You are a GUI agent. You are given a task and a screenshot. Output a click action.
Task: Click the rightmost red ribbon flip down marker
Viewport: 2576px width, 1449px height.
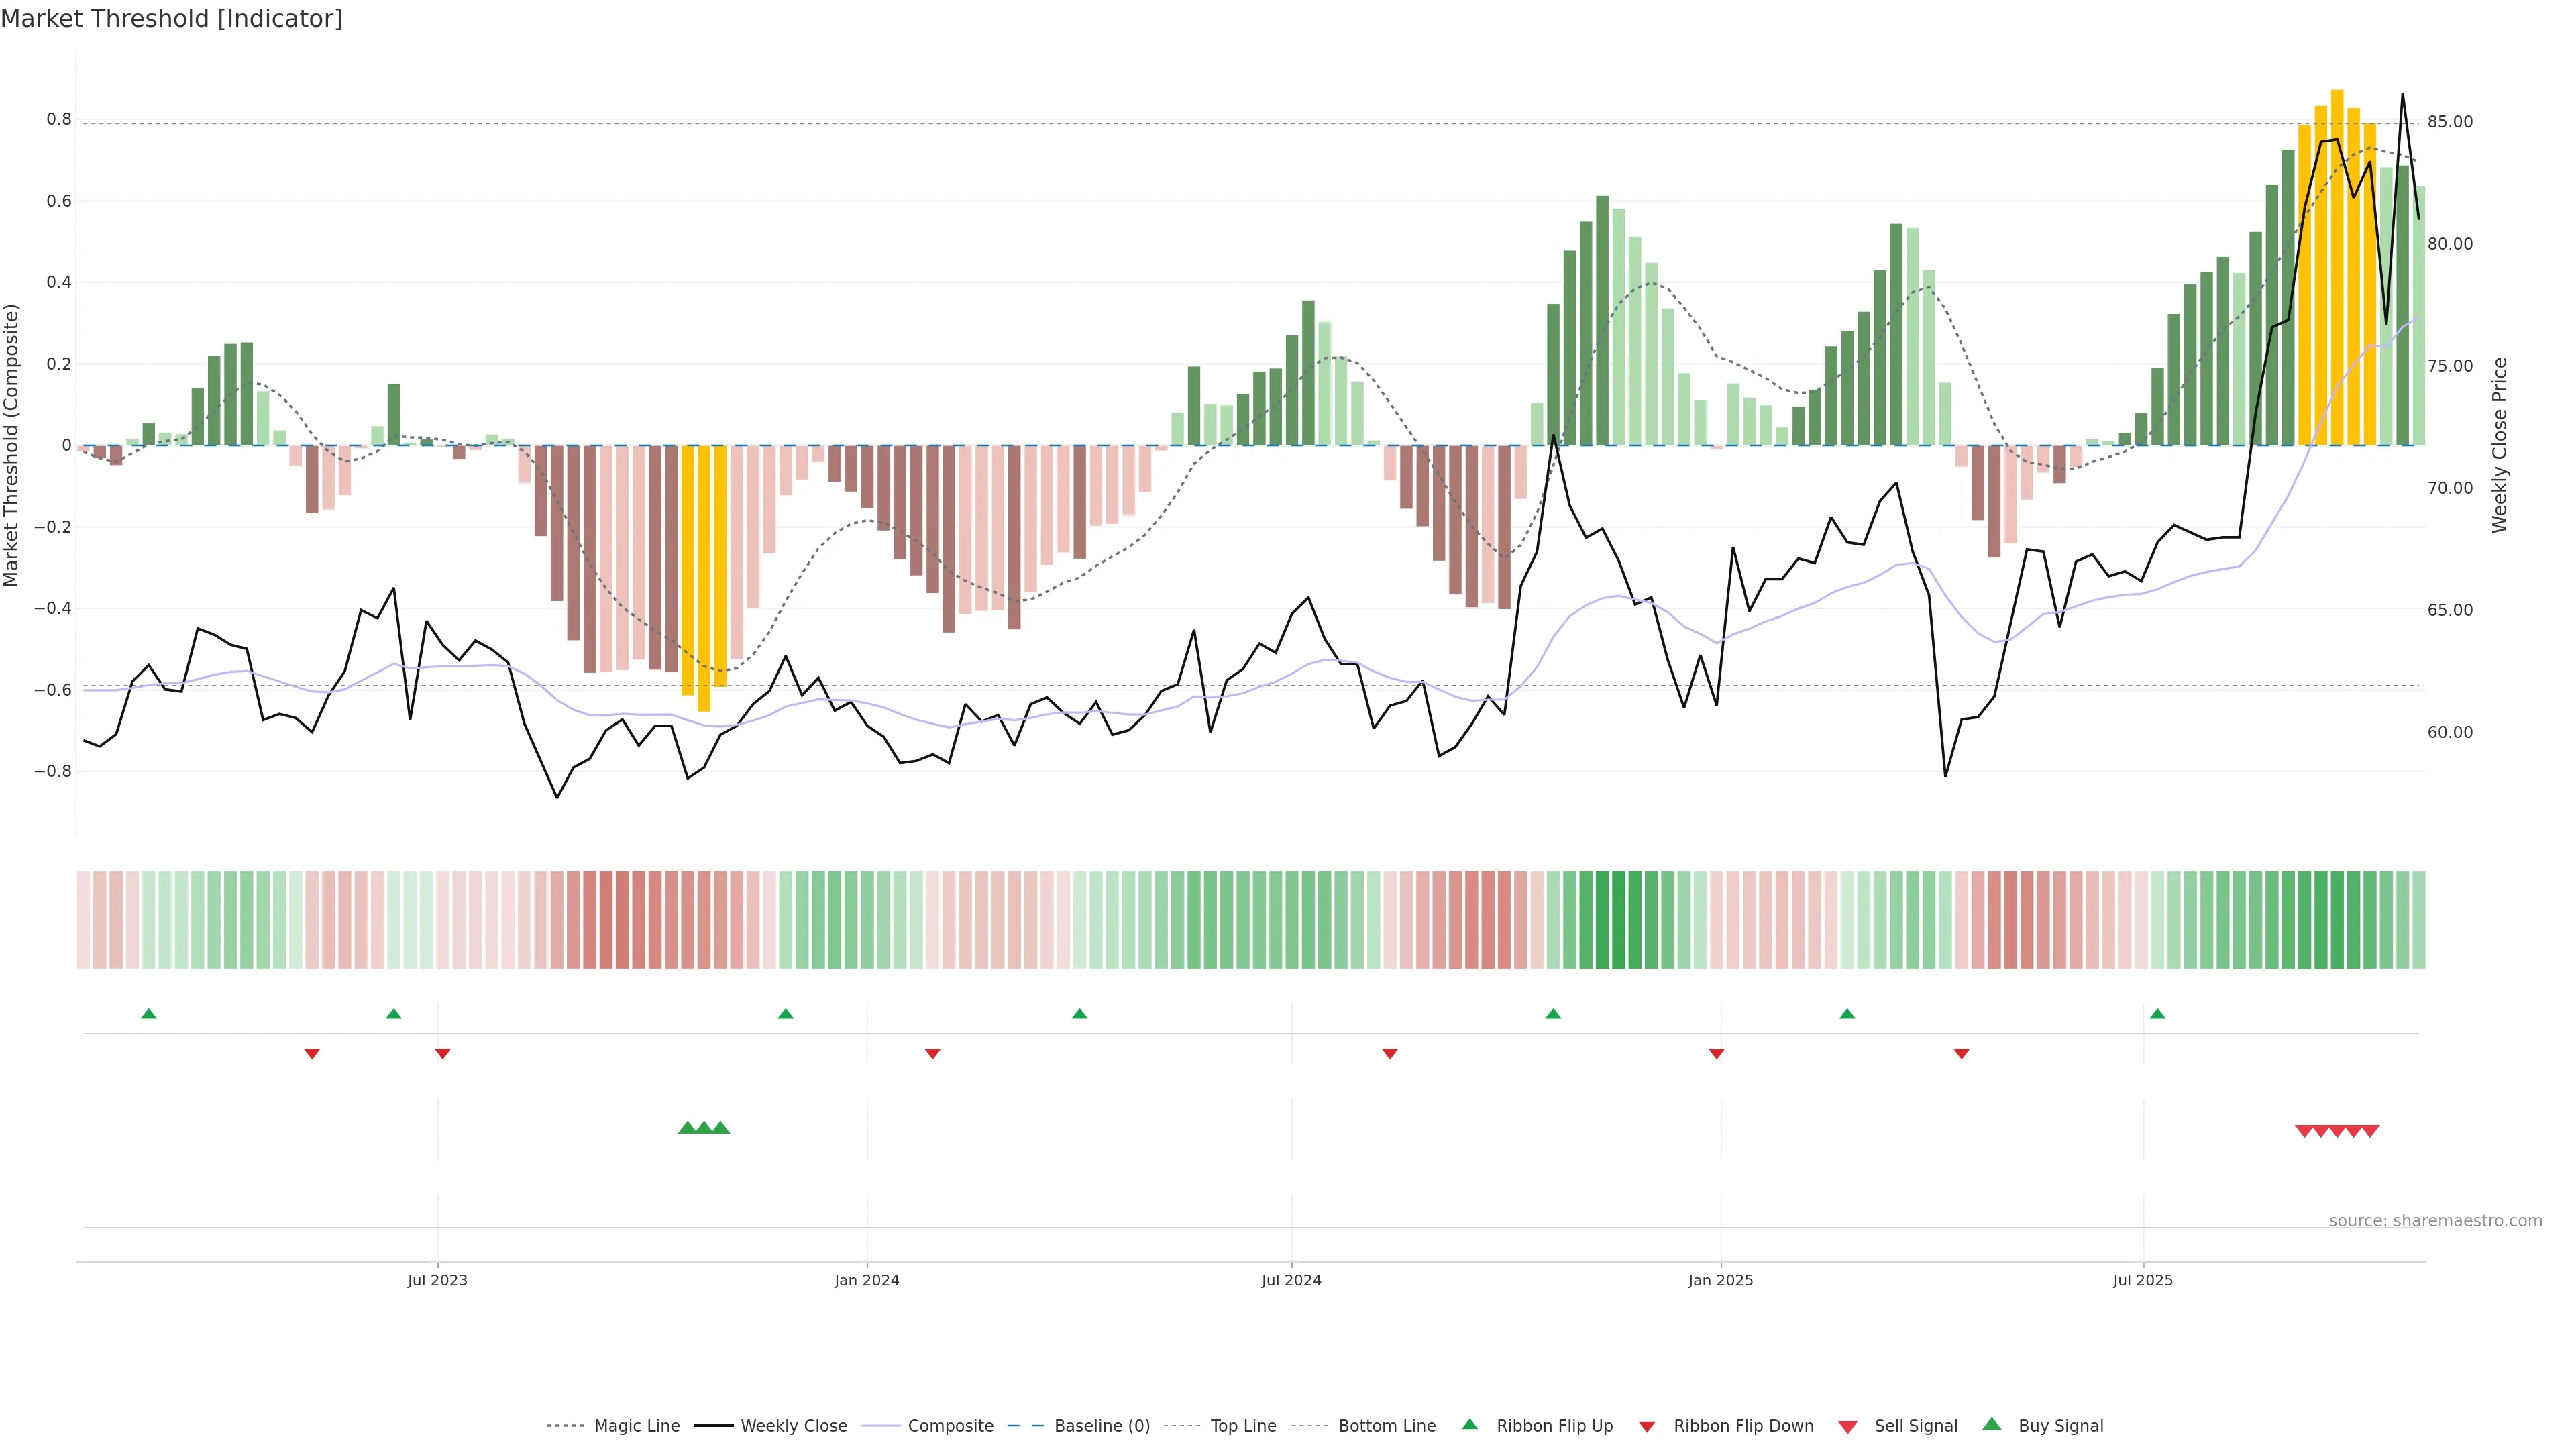(x=1961, y=1053)
